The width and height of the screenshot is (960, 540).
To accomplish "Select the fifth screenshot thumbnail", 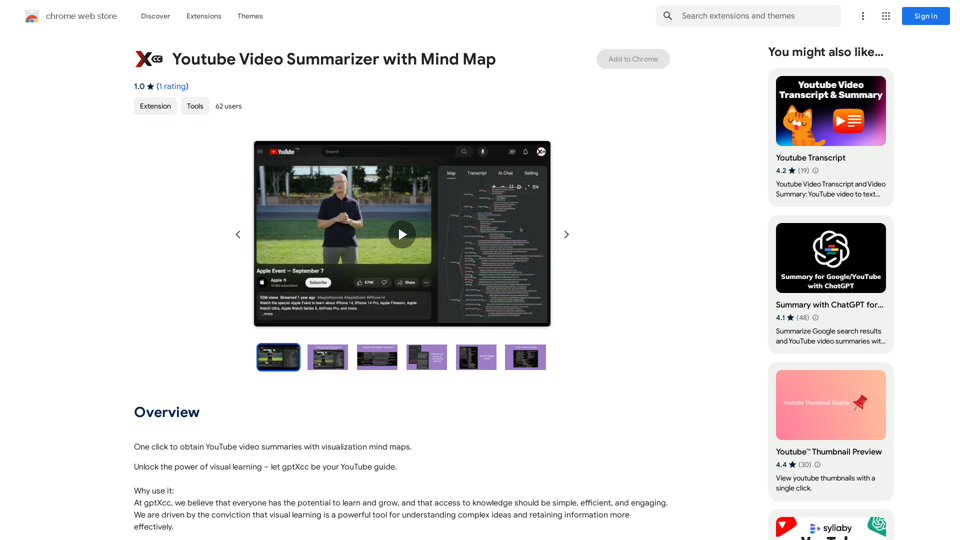I will point(476,357).
